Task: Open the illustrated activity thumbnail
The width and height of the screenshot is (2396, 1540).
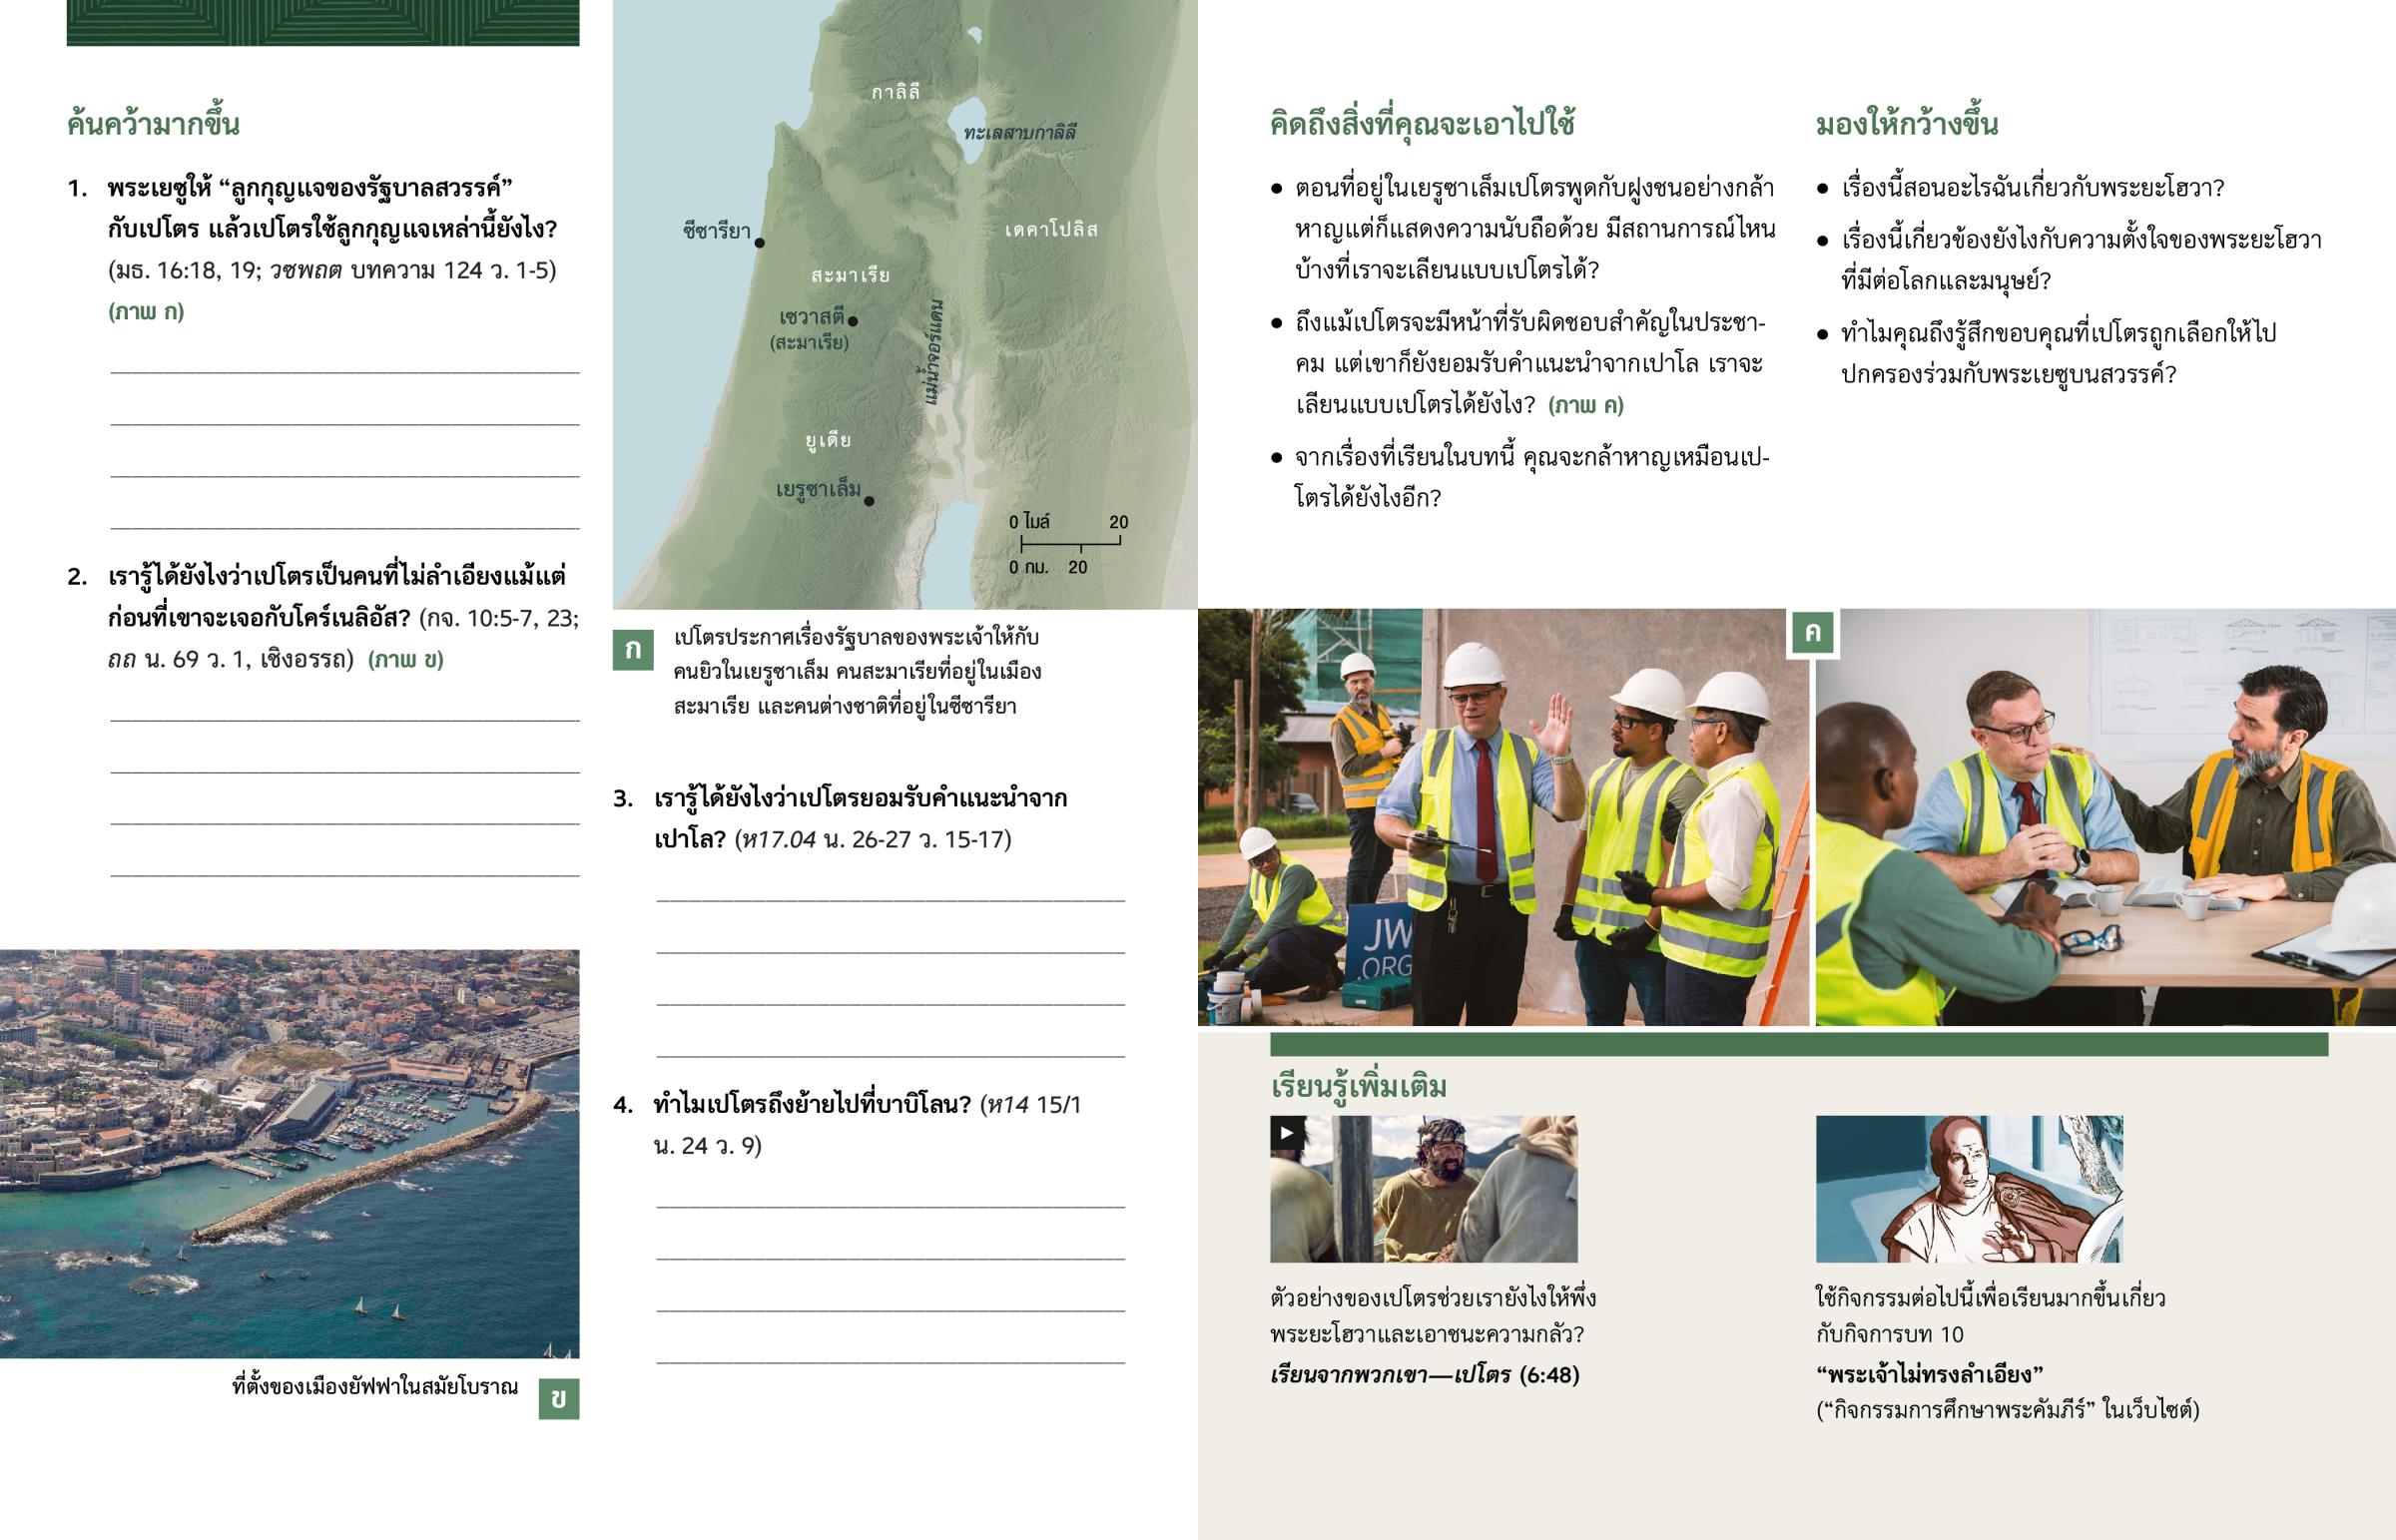Action: (1968, 1189)
